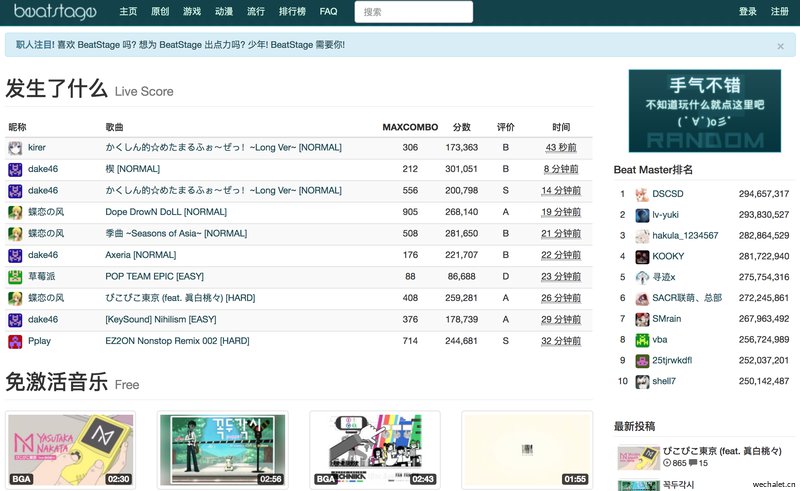Open the 02:43 BGA song thumbnail
This screenshot has width=800, height=491.
(374, 450)
